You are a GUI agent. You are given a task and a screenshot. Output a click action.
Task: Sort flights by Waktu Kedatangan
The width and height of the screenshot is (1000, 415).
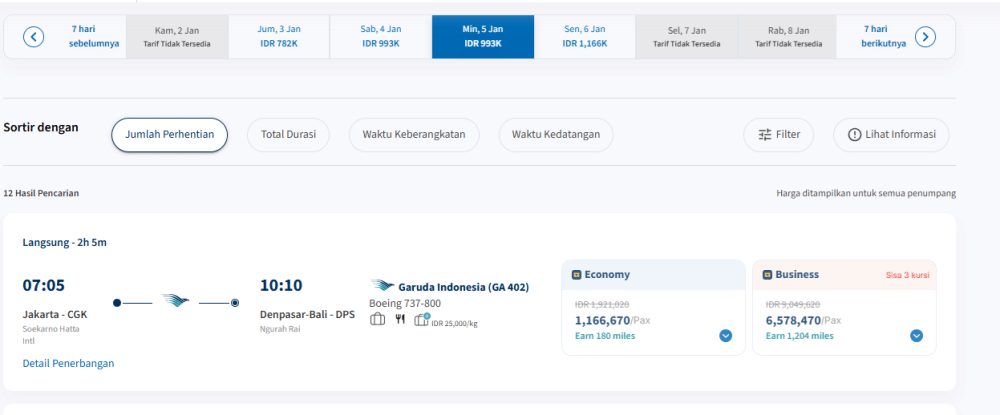pos(556,135)
